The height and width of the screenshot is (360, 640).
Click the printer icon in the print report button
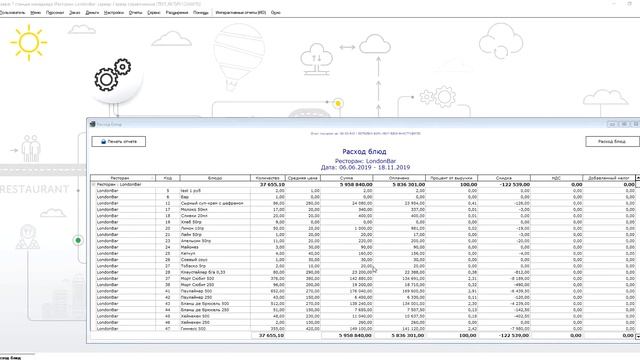103,142
